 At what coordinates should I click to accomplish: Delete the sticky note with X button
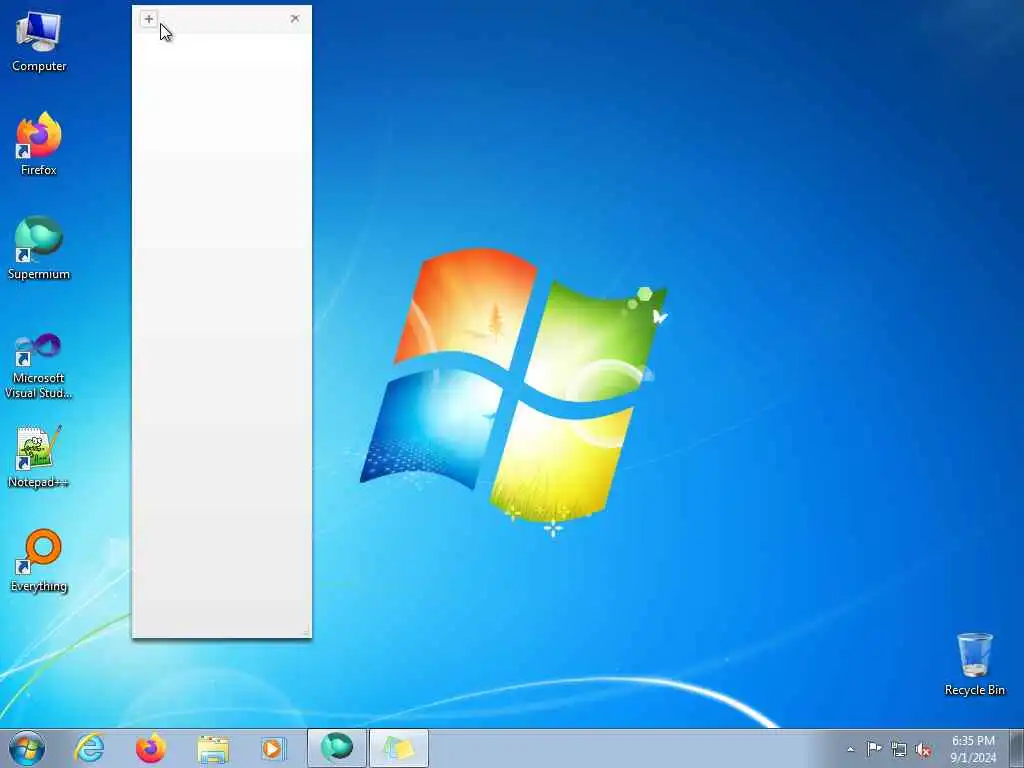click(x=295, y=18)
